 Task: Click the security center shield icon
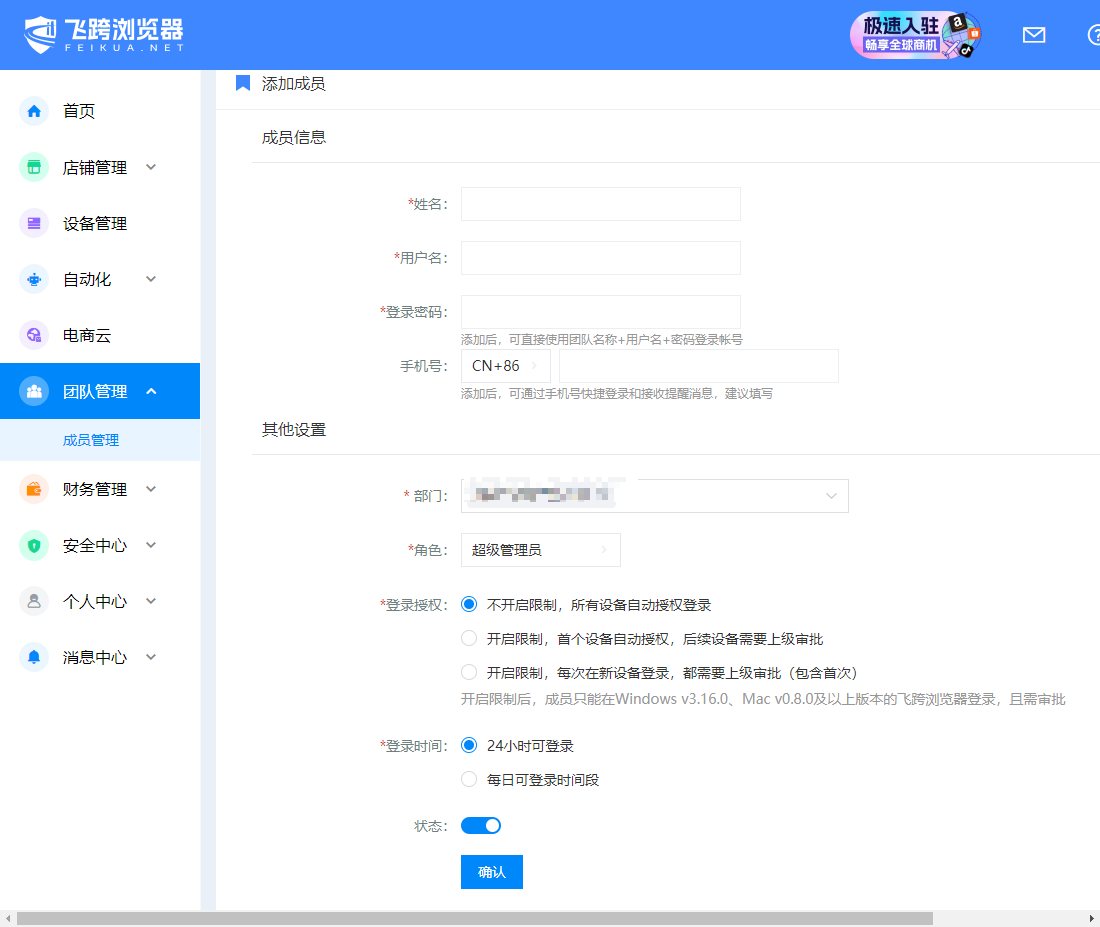pyautogui.click(x=34, y=545)
